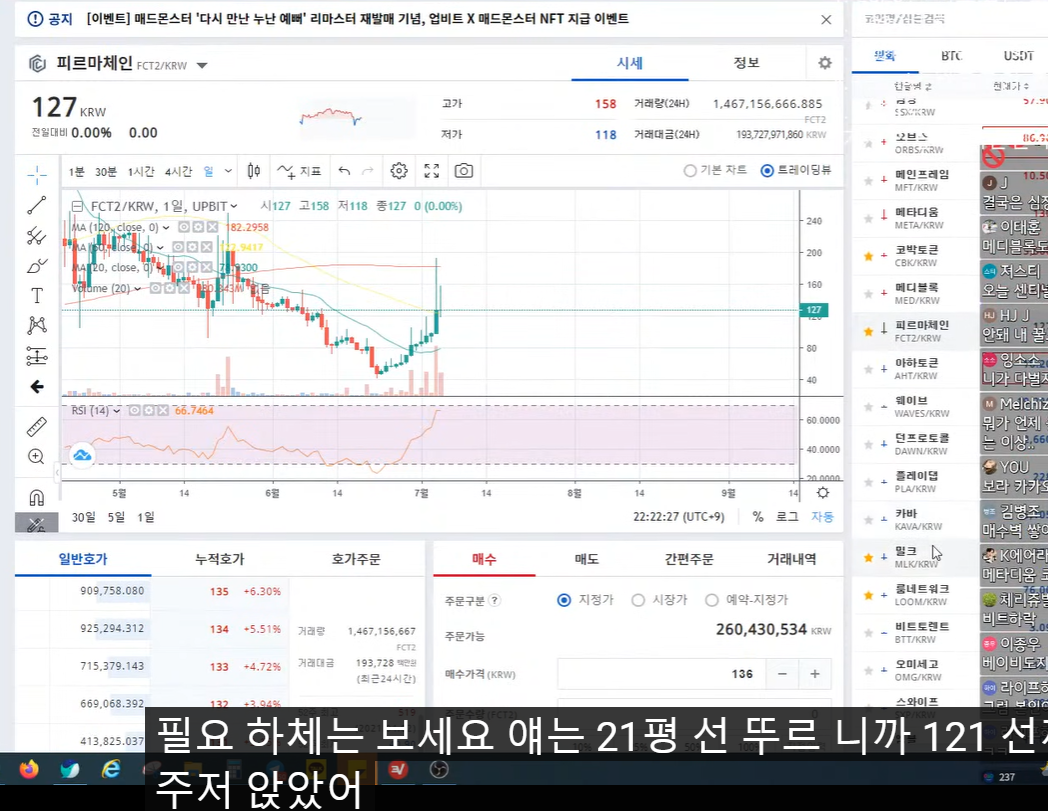The height and width of the screenshot is (811, 1048).
Task: Toggle favorite star for 룸네트워크
Action: click(868, 595)
